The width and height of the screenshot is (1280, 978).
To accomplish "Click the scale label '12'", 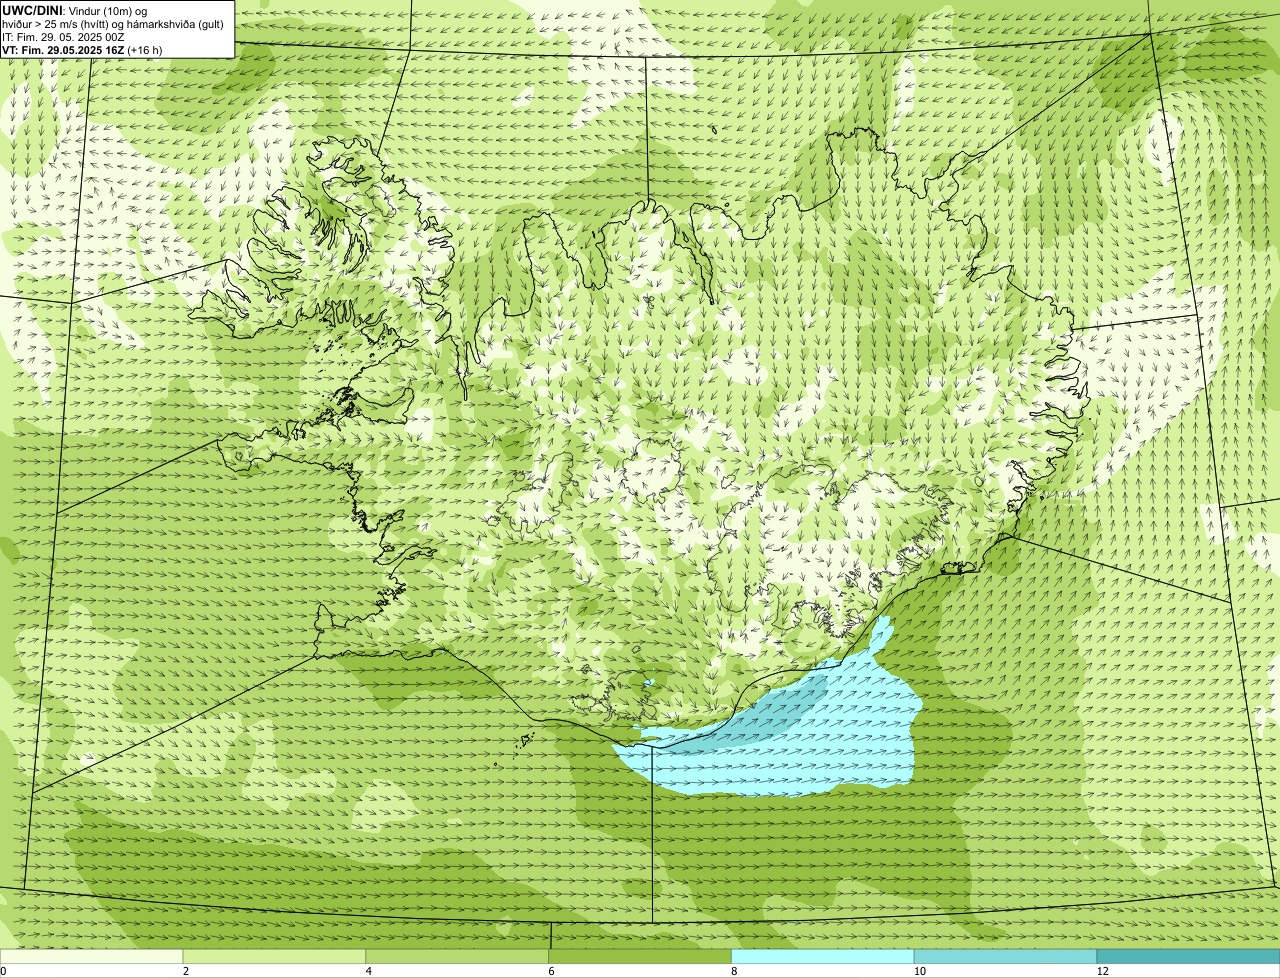I will tap(1102, 971).
